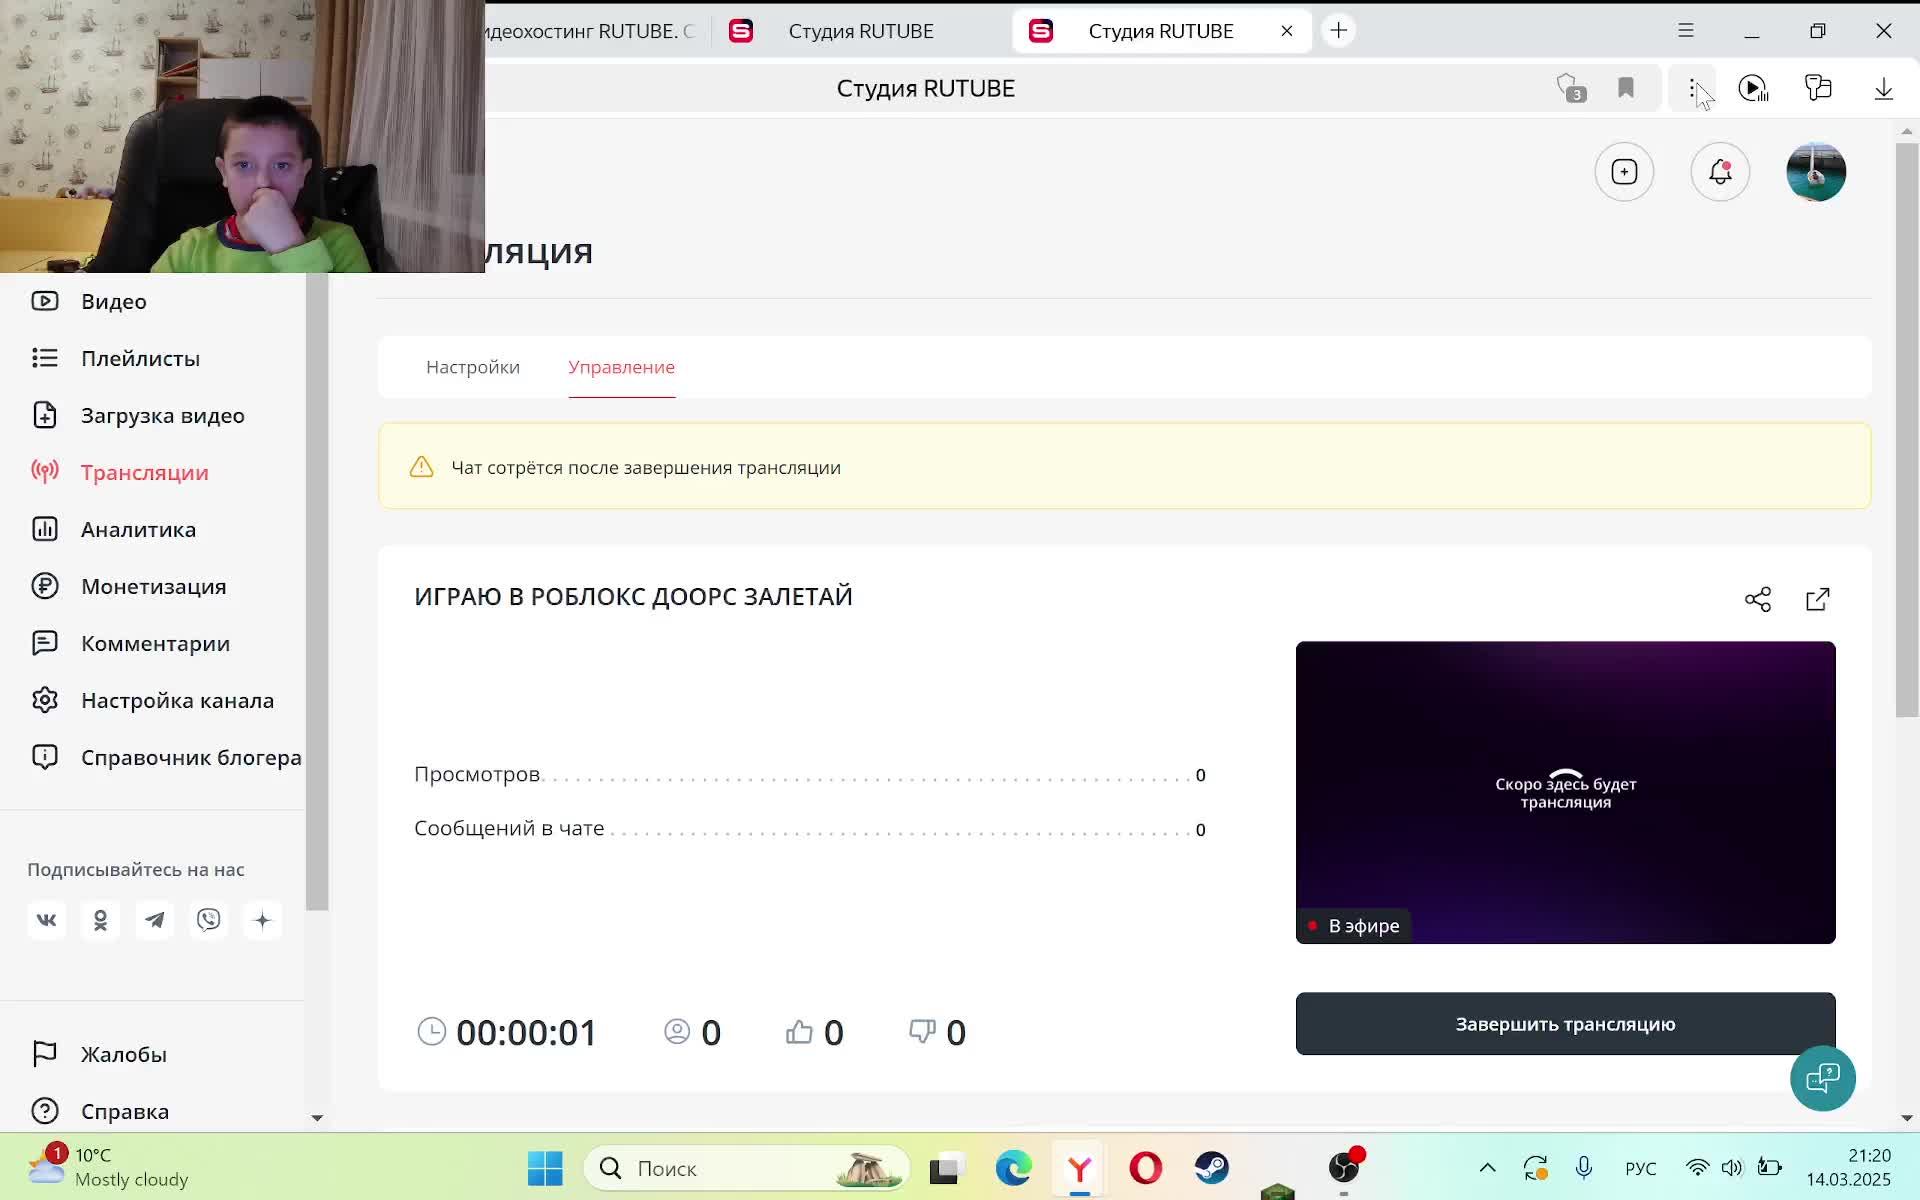This screenshot has height=1200, width=1920.
Task: Open the browser feedback chat icon
Action: (1818, 88)
